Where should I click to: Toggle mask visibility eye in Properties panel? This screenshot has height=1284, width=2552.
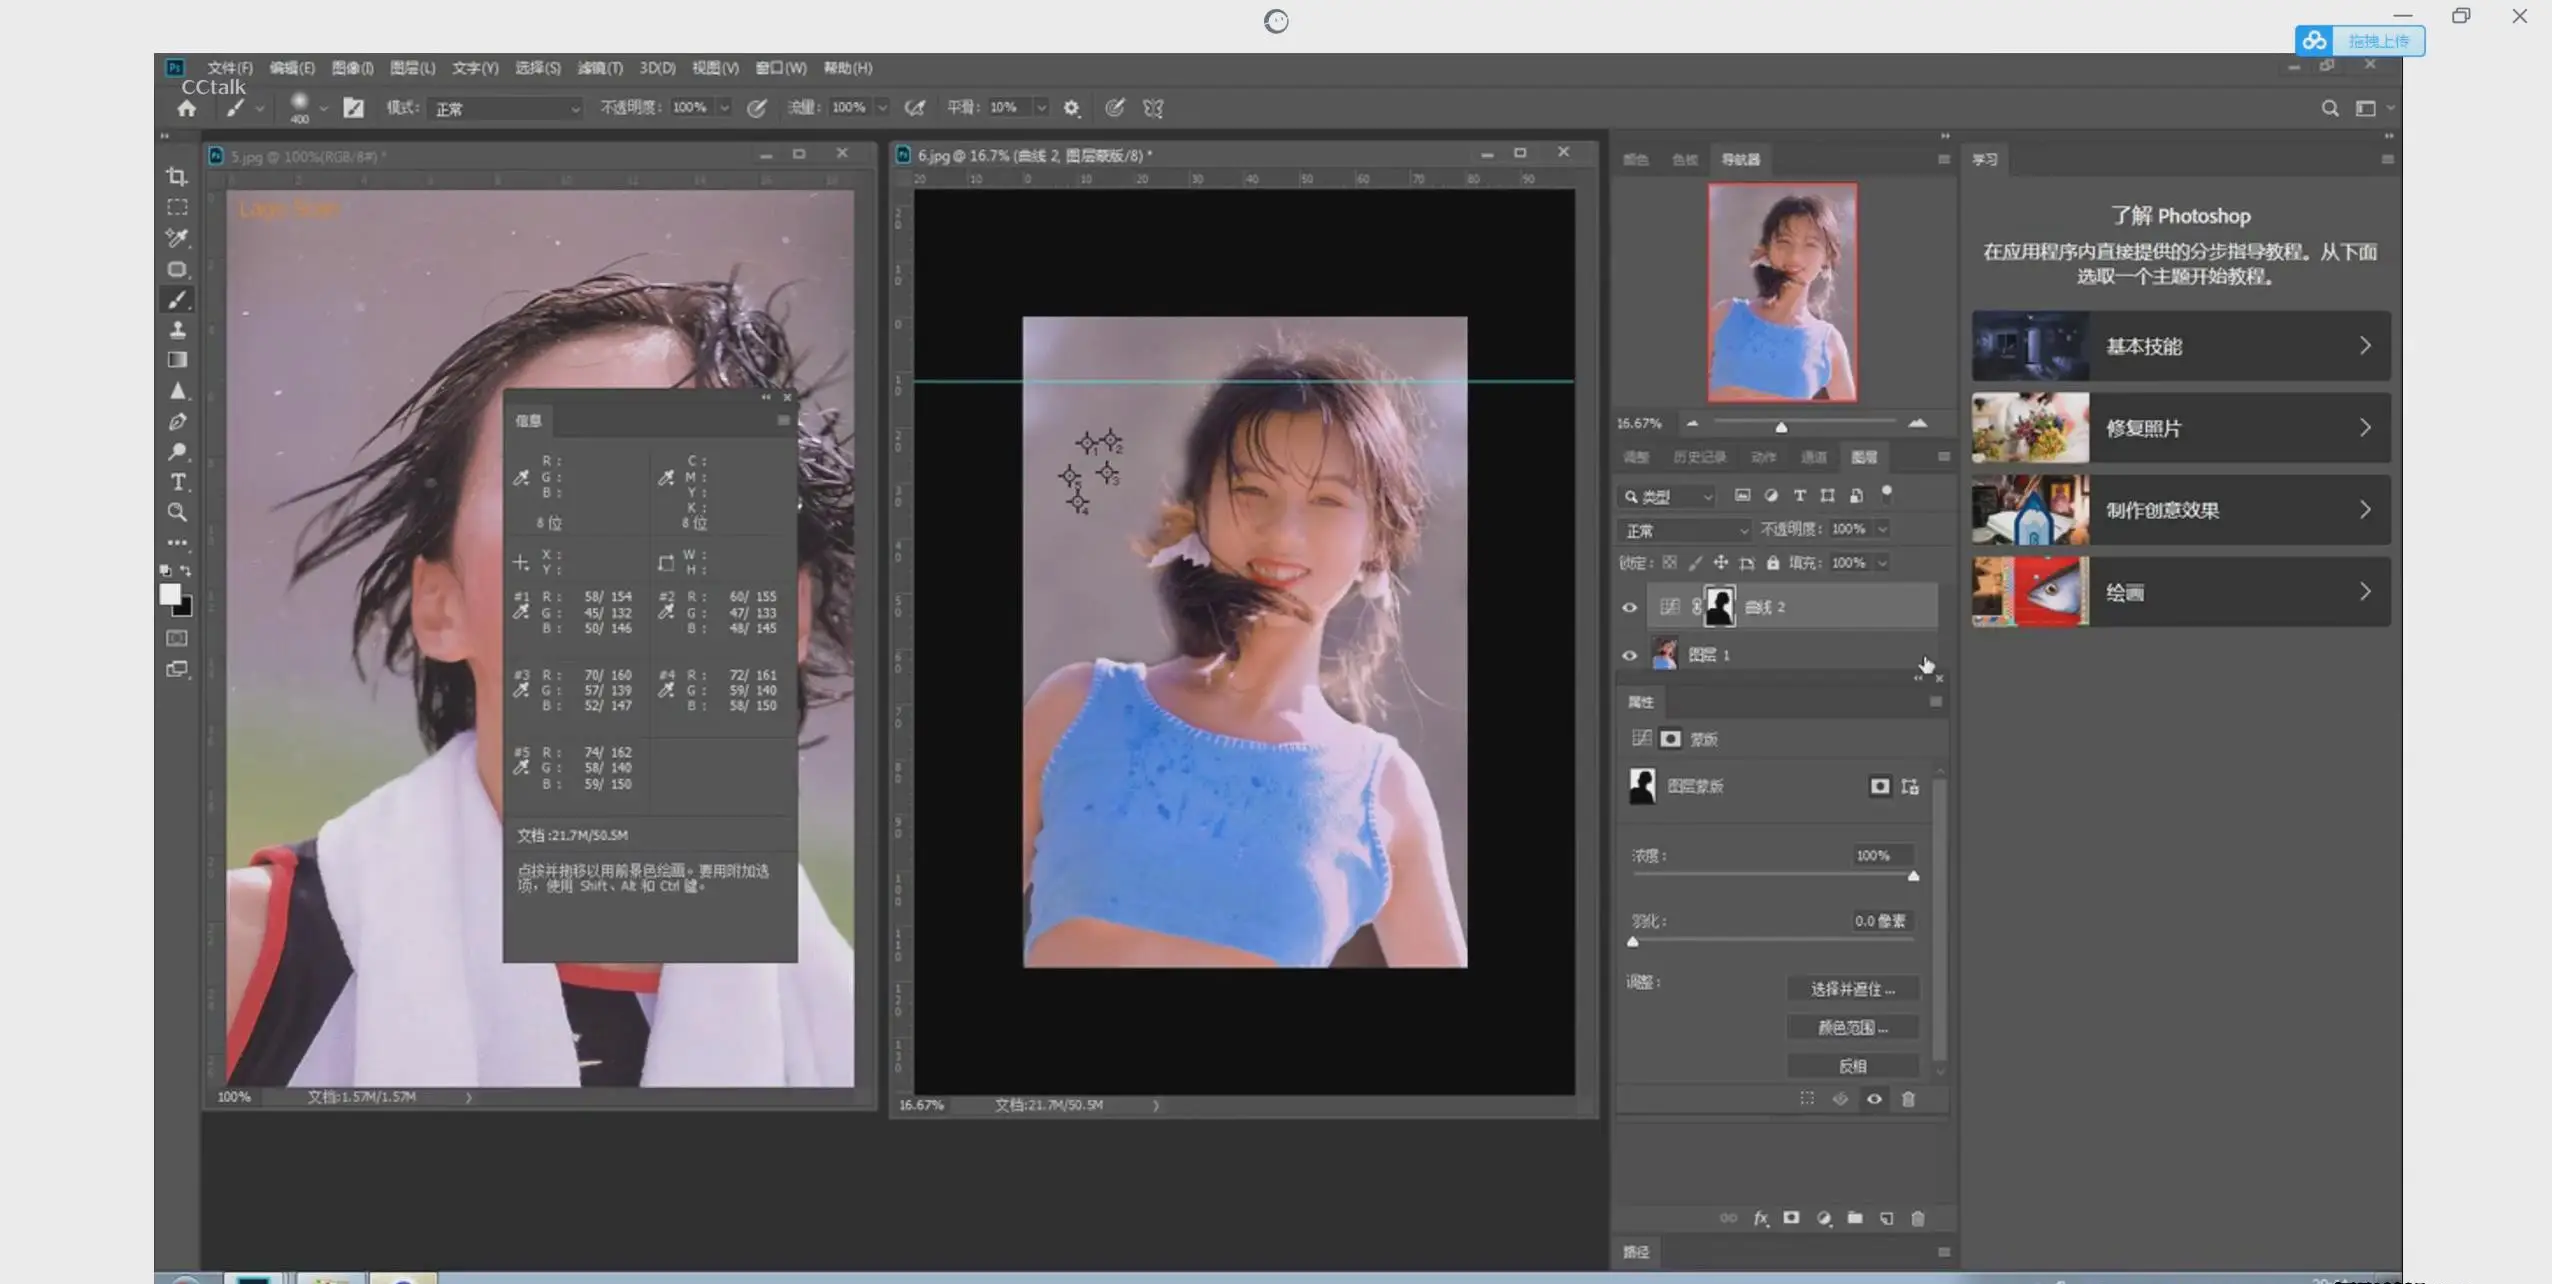[x=1874, y=1099]
